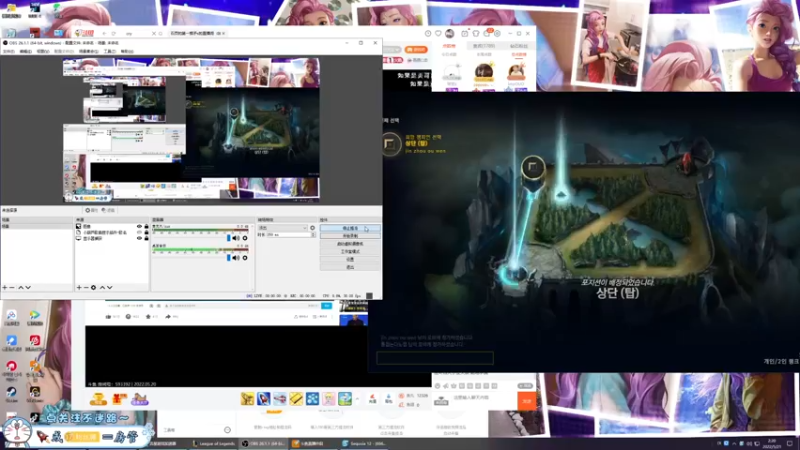800x450 pixels.
Task: Open the View menu in OBS
Action: click(43, 52)
